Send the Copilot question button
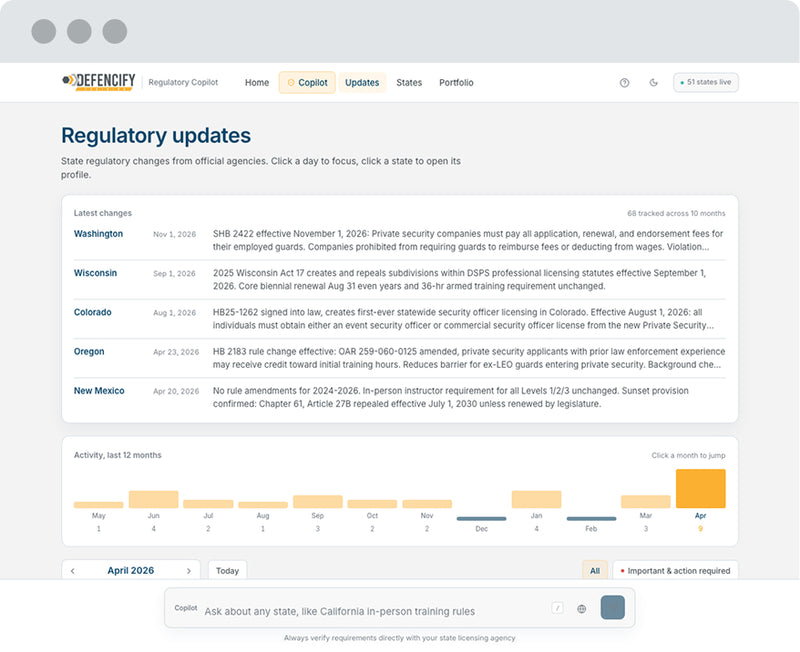This screenshot has width=800, height=652. (612, 608)
